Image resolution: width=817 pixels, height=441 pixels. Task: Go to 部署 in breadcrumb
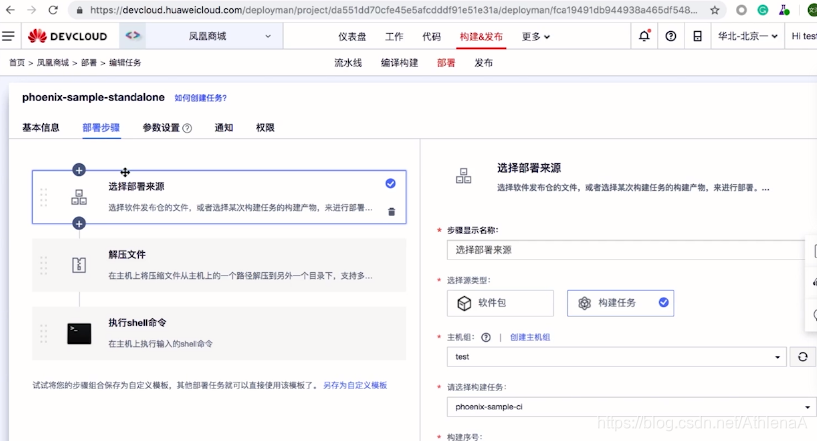[x=89, y=63]
